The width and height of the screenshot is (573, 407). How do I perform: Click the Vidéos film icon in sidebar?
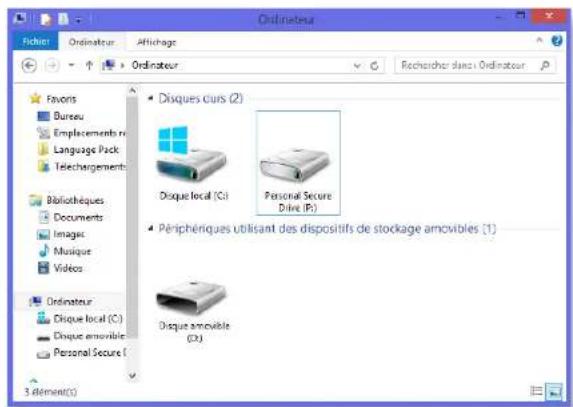point(43,268)
